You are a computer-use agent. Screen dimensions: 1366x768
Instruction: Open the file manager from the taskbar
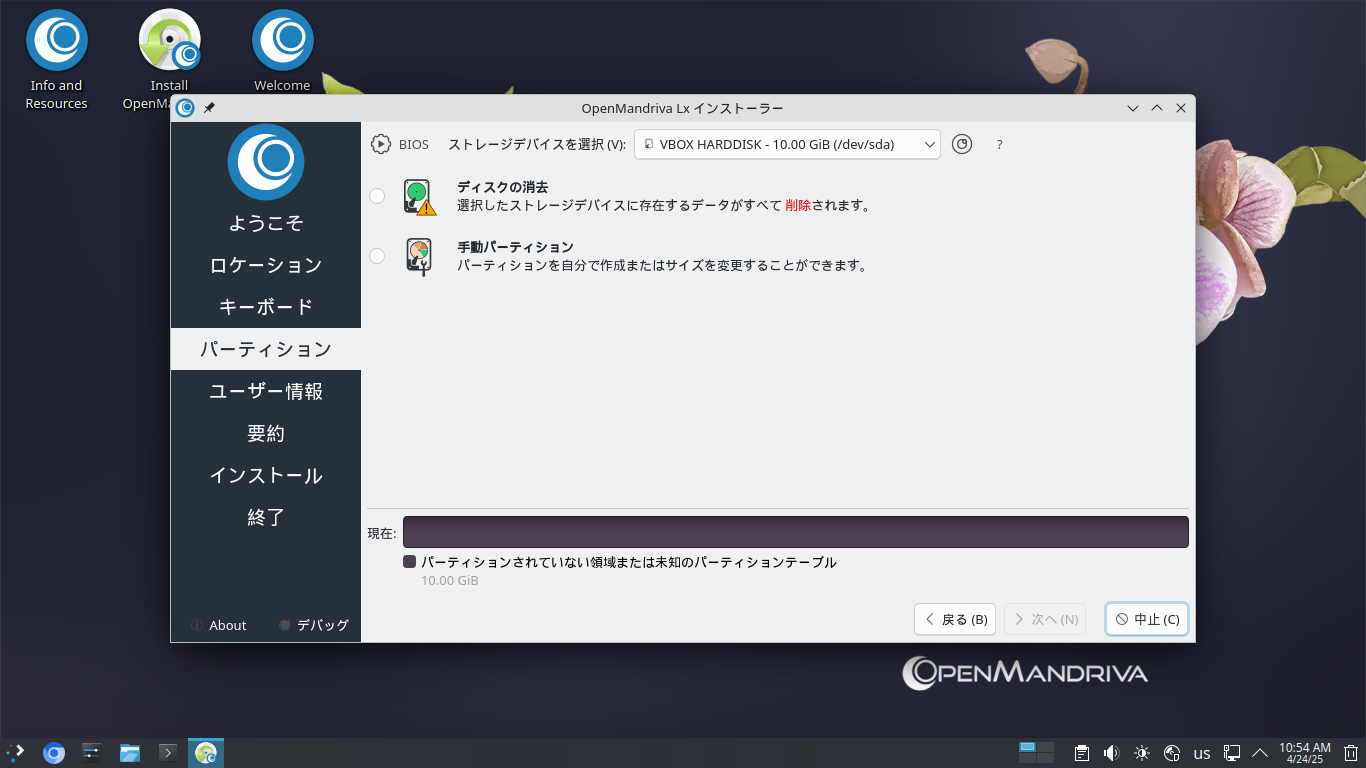click(x=130, y=753)
